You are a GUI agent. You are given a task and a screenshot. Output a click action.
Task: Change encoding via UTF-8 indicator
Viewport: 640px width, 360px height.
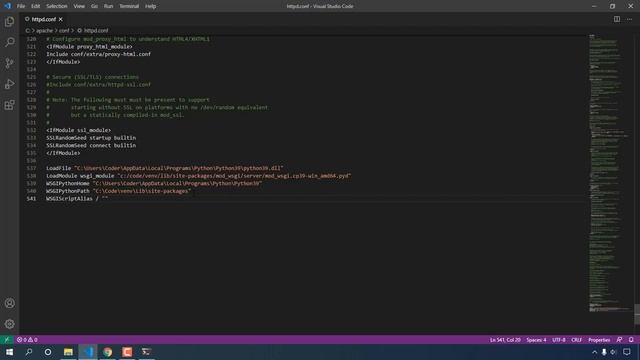(x=558, y=340)
